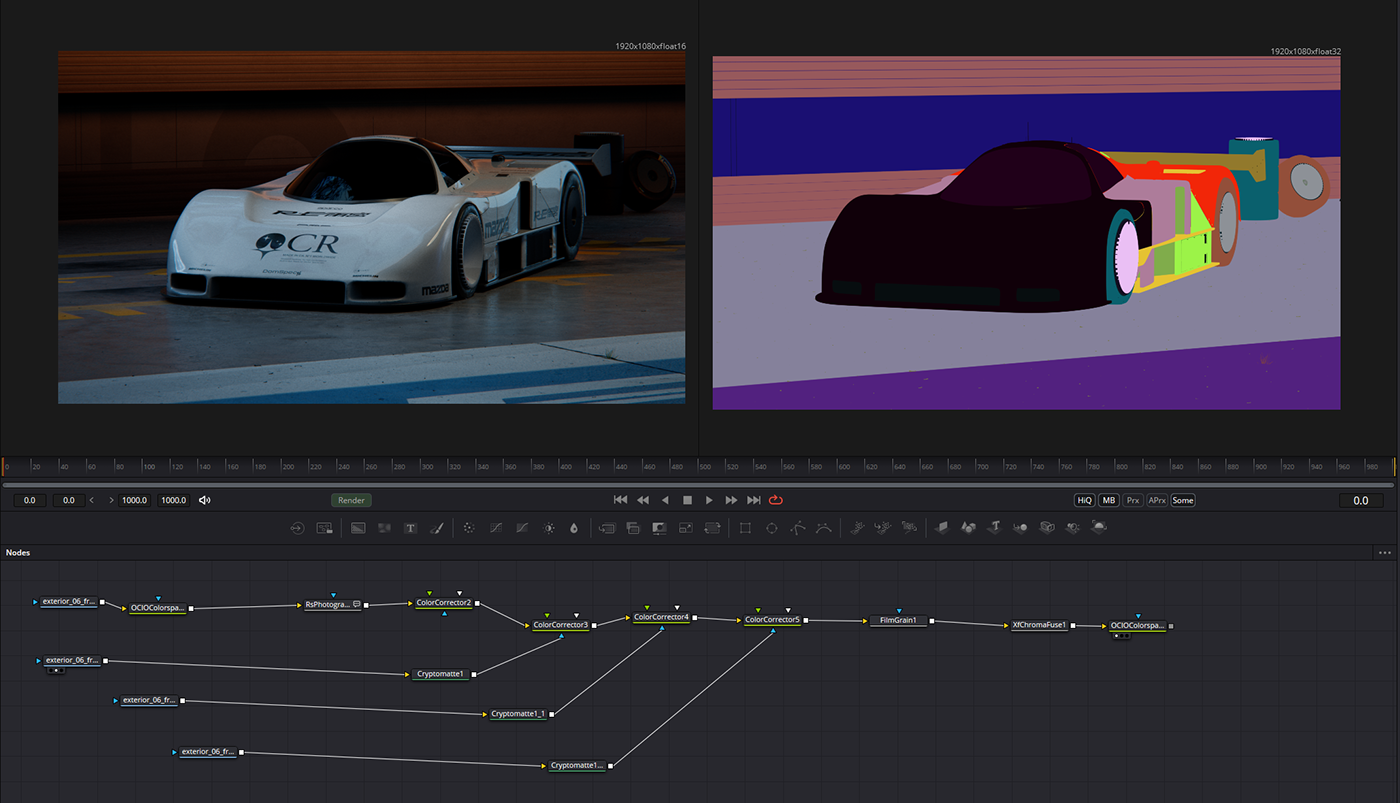1400x803 pixels.
Task: Add a pEmitter particle node
Action: tap(855, 528)
